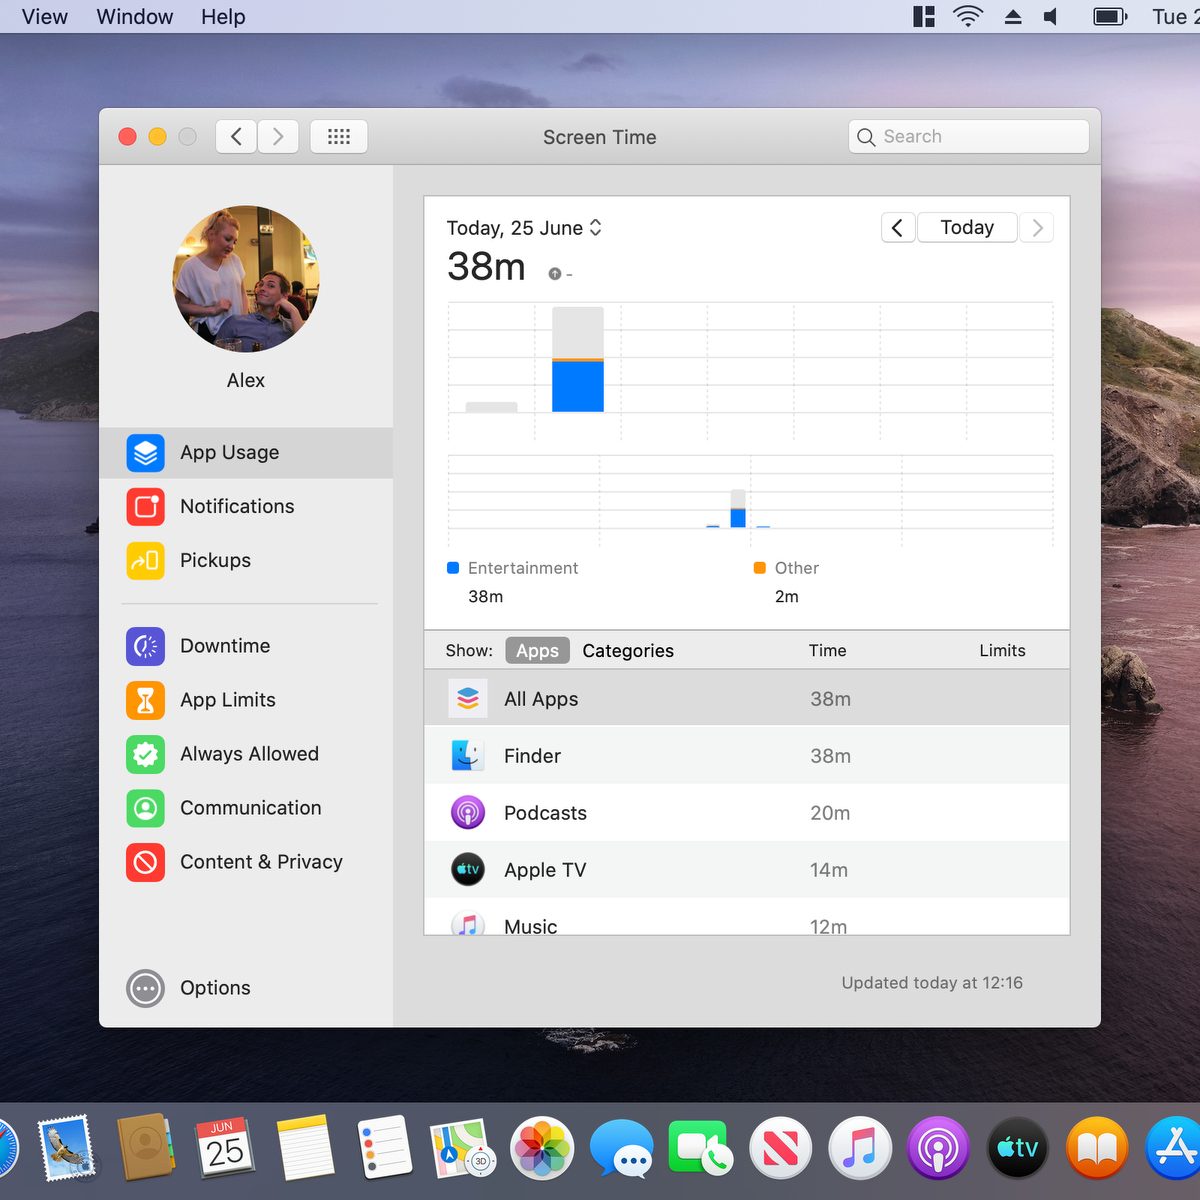Image resolution: width=1200 pixels, height=1200 pixels.
Task: Open Books from the Dock
Action: 1097,1148
